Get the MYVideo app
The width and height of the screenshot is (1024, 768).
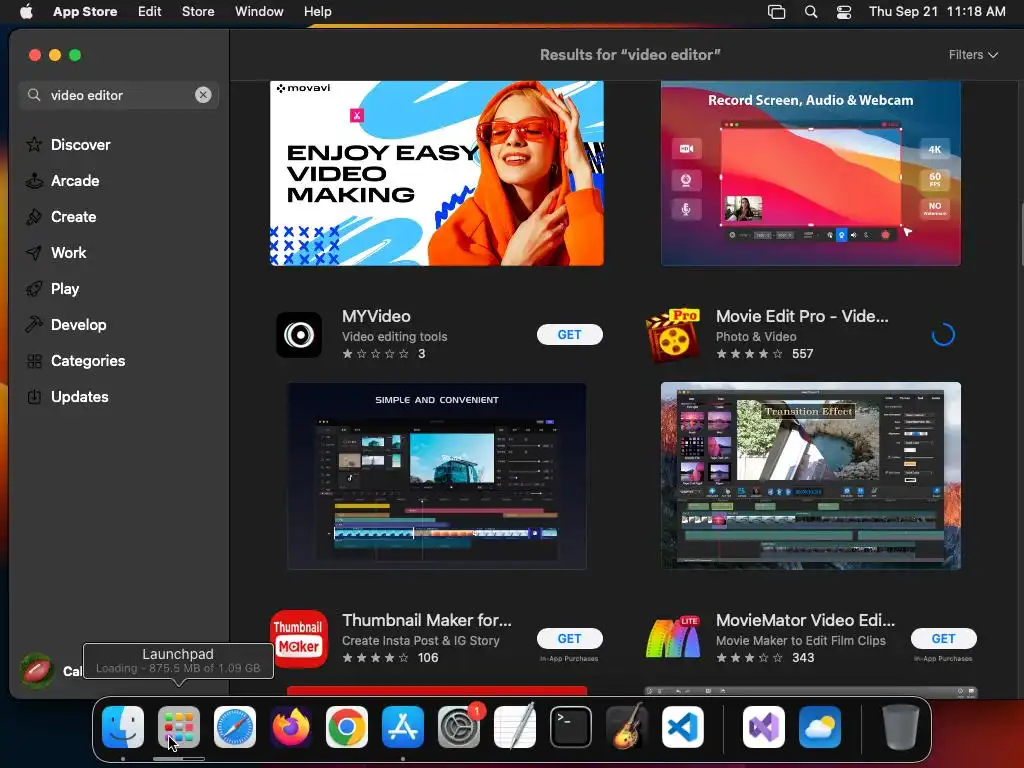[569, 334]
